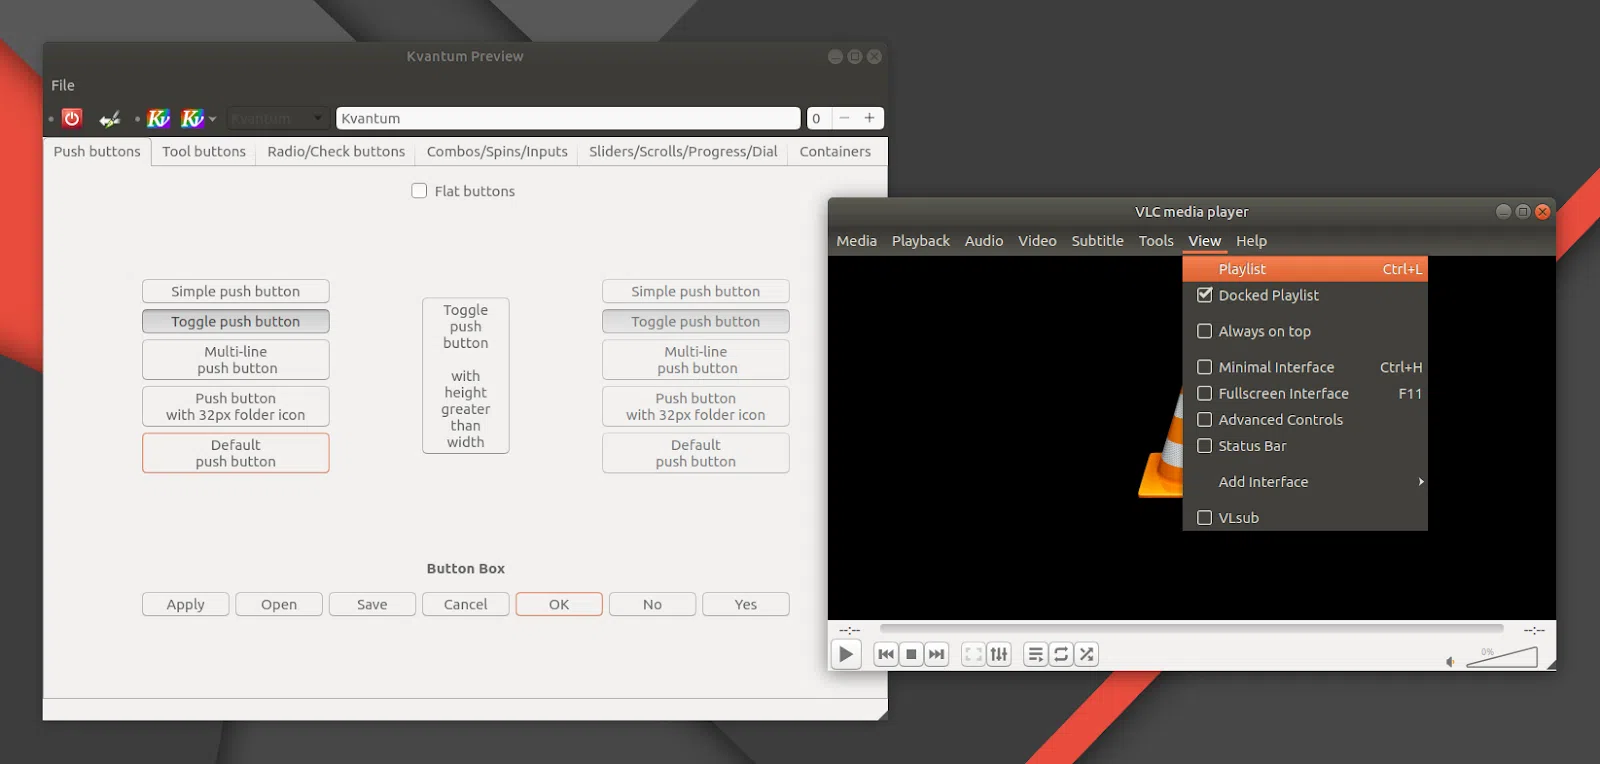Image resolution: width=1600 pixels, height=764 pixels.
Task: Open VLC extended settings equalizer icon
Action: click(x=999, y=654)
